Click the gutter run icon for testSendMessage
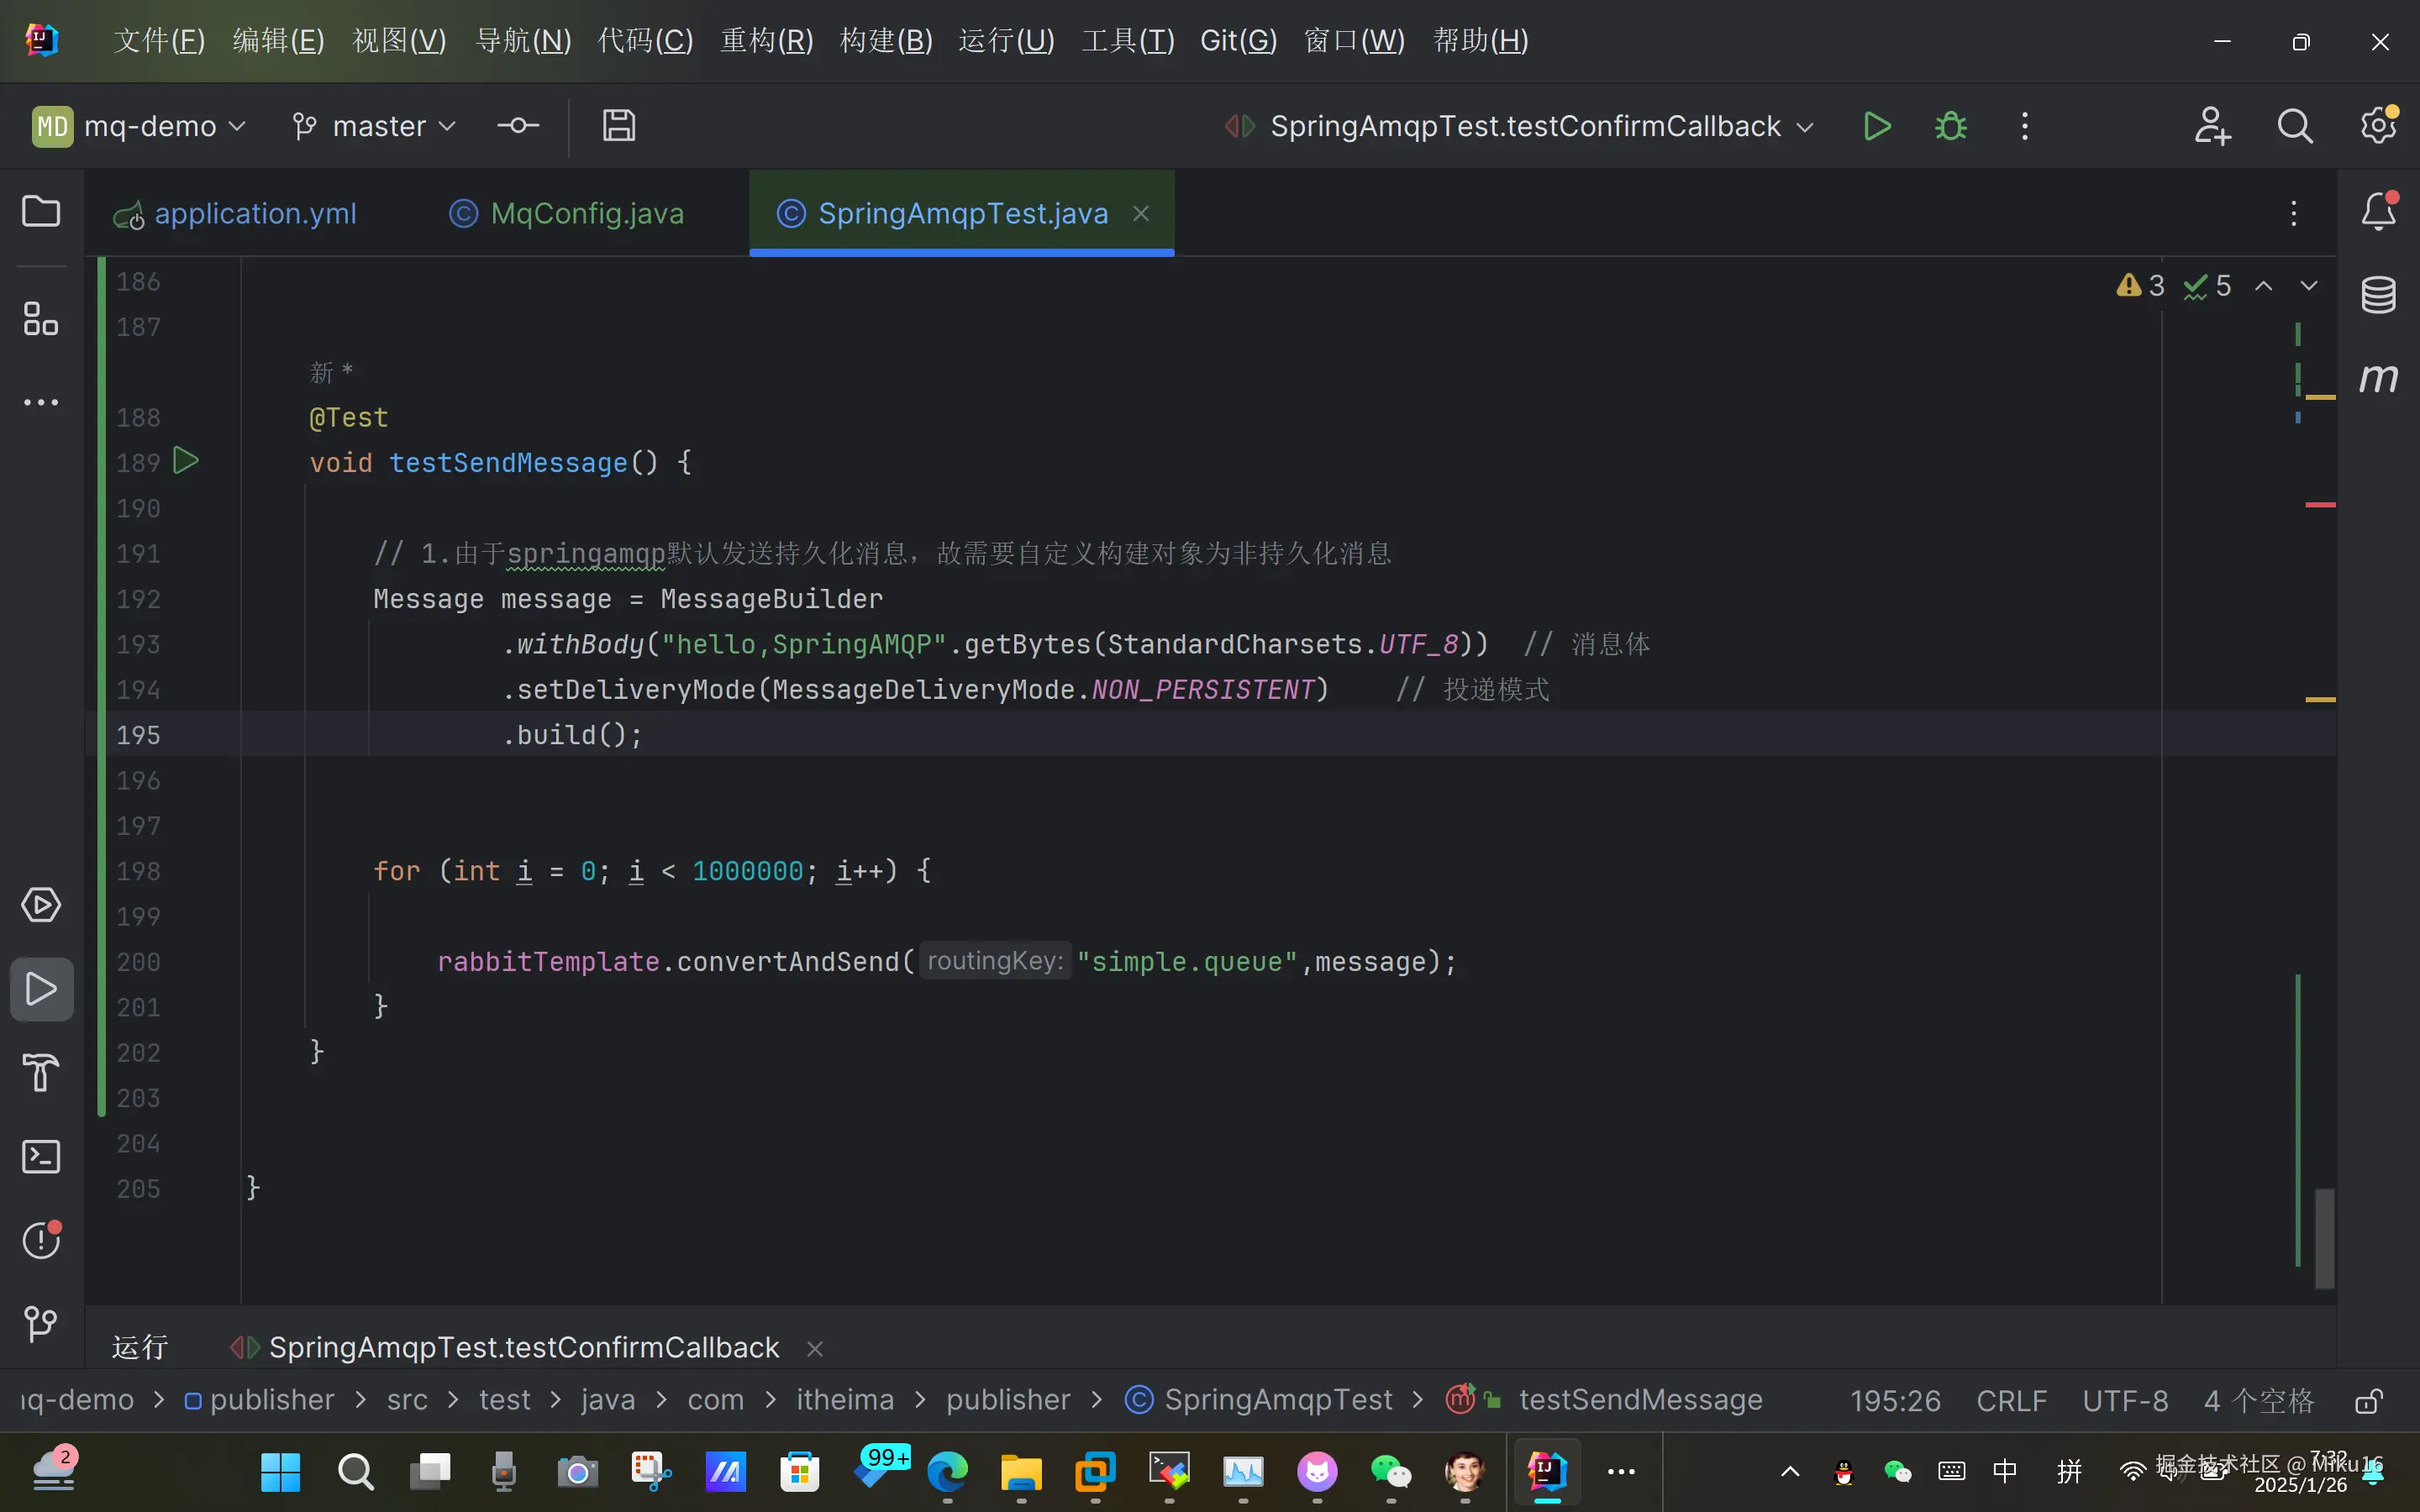The width and height of the screenshot is (2420, 1512). point(186,461)
